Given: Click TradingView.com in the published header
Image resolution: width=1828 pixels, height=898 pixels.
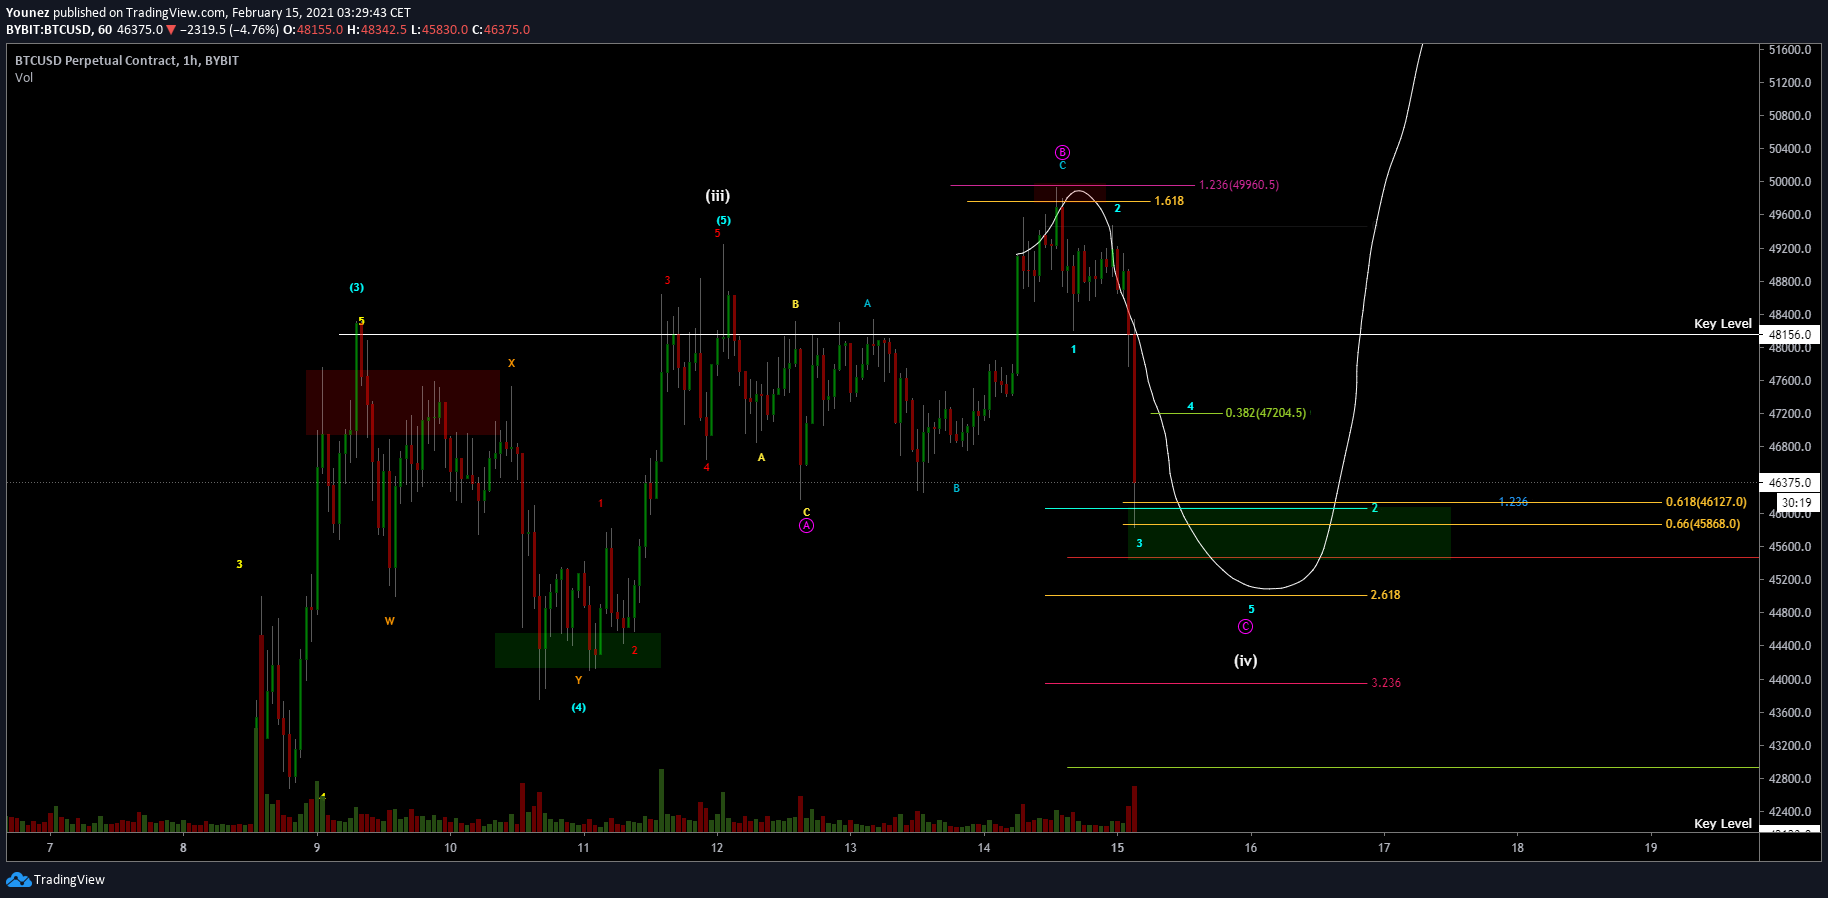Looking at the screenshot, I should coord(176,13).
